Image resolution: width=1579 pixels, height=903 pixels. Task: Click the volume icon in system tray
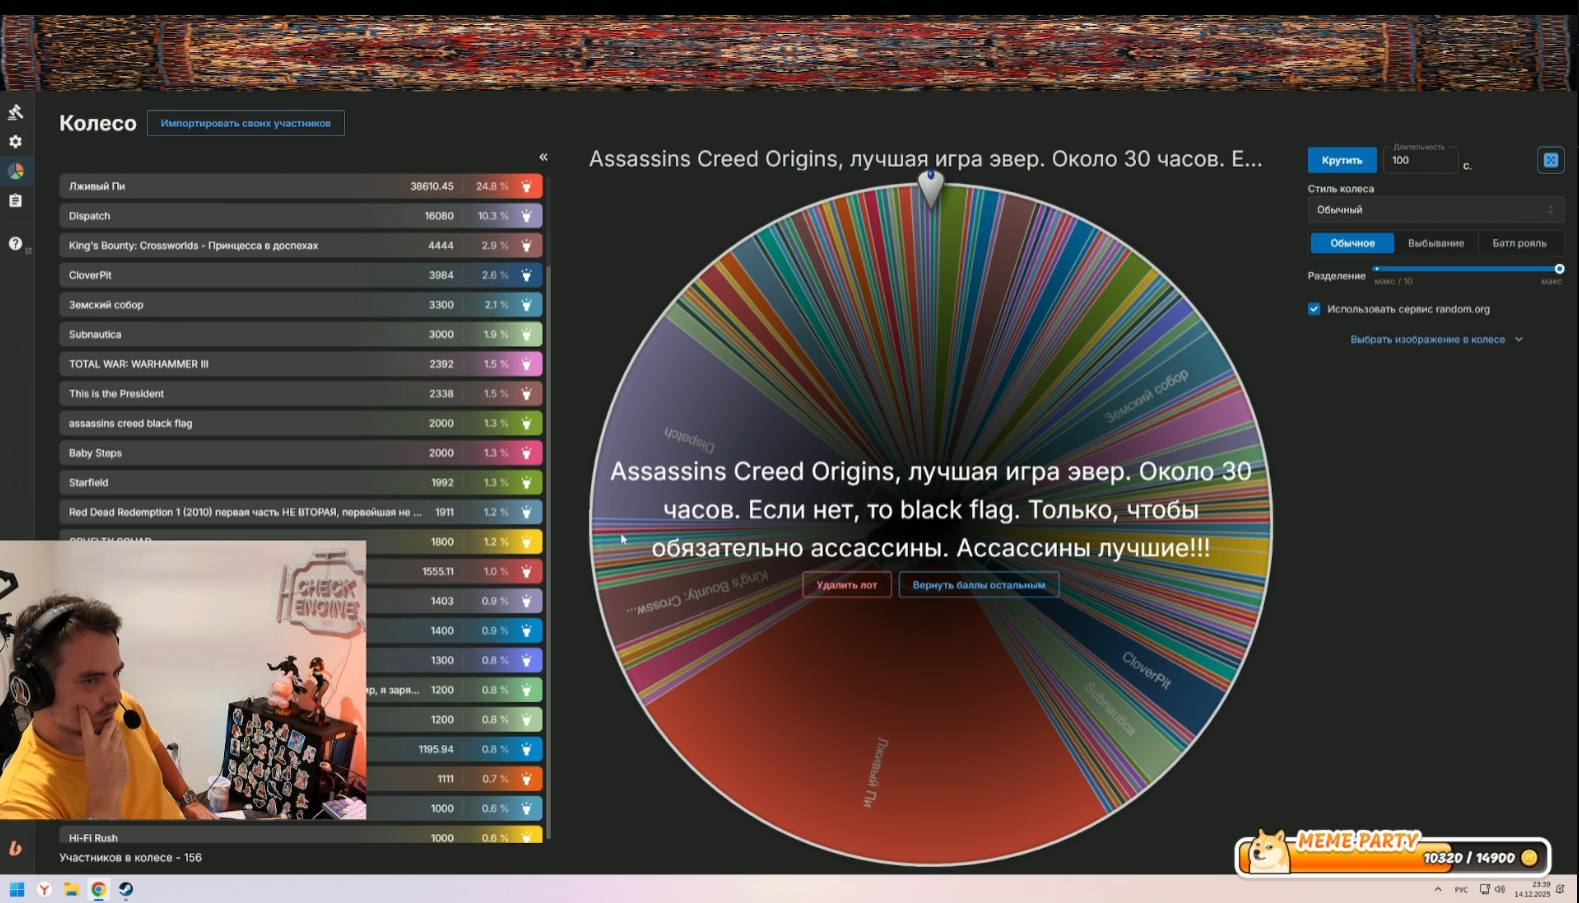click(1499, 889)
